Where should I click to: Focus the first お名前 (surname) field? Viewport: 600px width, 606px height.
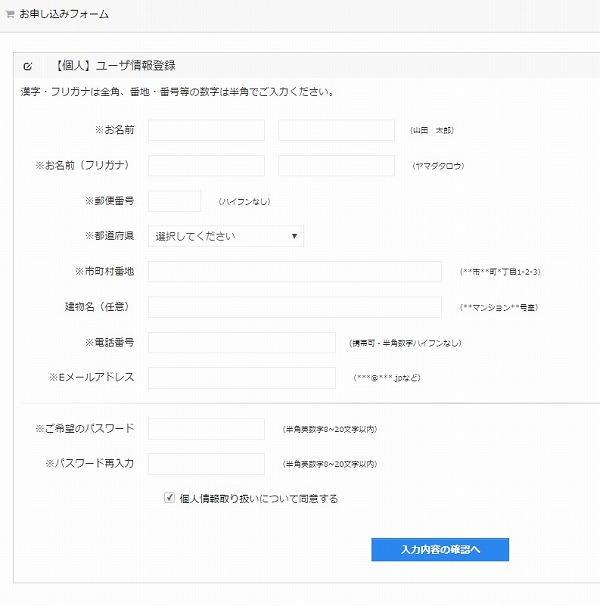206,130
